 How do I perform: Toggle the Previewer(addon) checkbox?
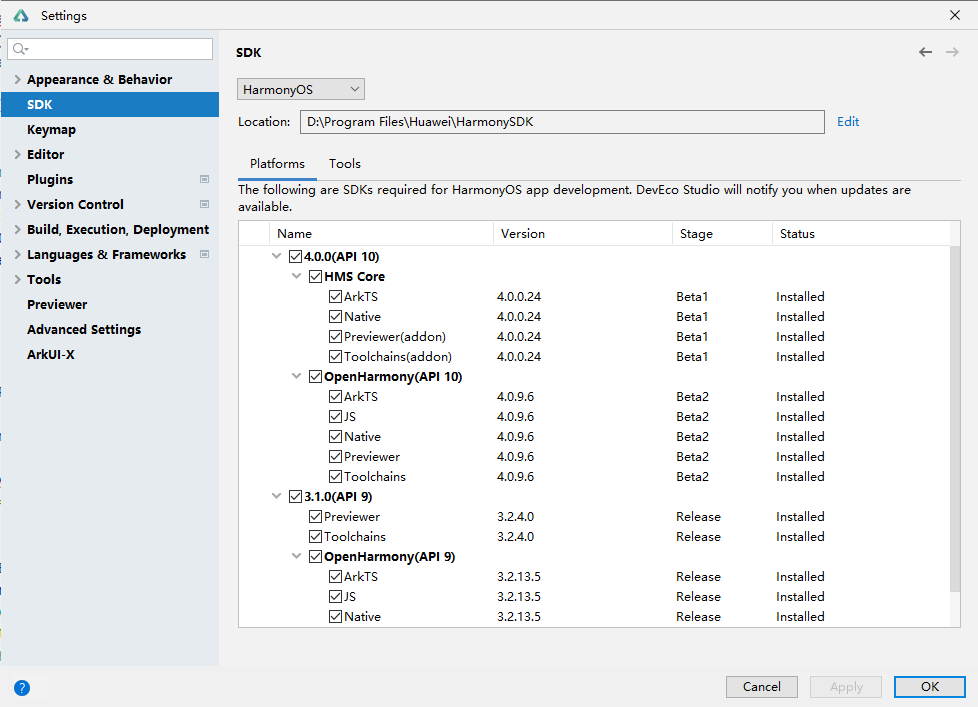(336, 337)
